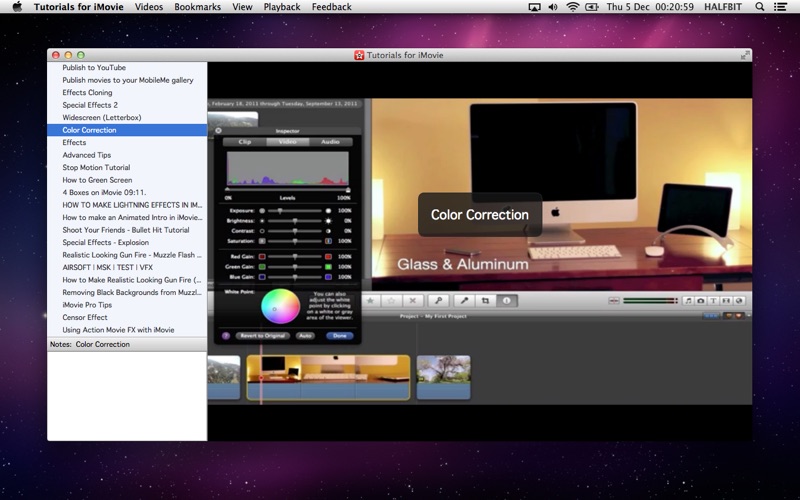Click the White Point color wheel
Viewport: 800px width, 500px height.
280,307
